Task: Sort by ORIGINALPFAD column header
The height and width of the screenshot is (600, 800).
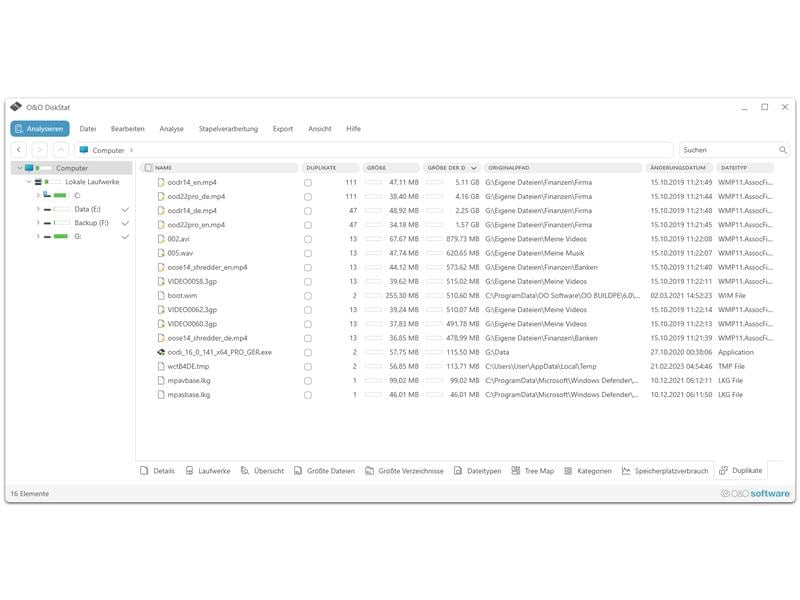Action: pyautogui.click(x=563, y=167)
